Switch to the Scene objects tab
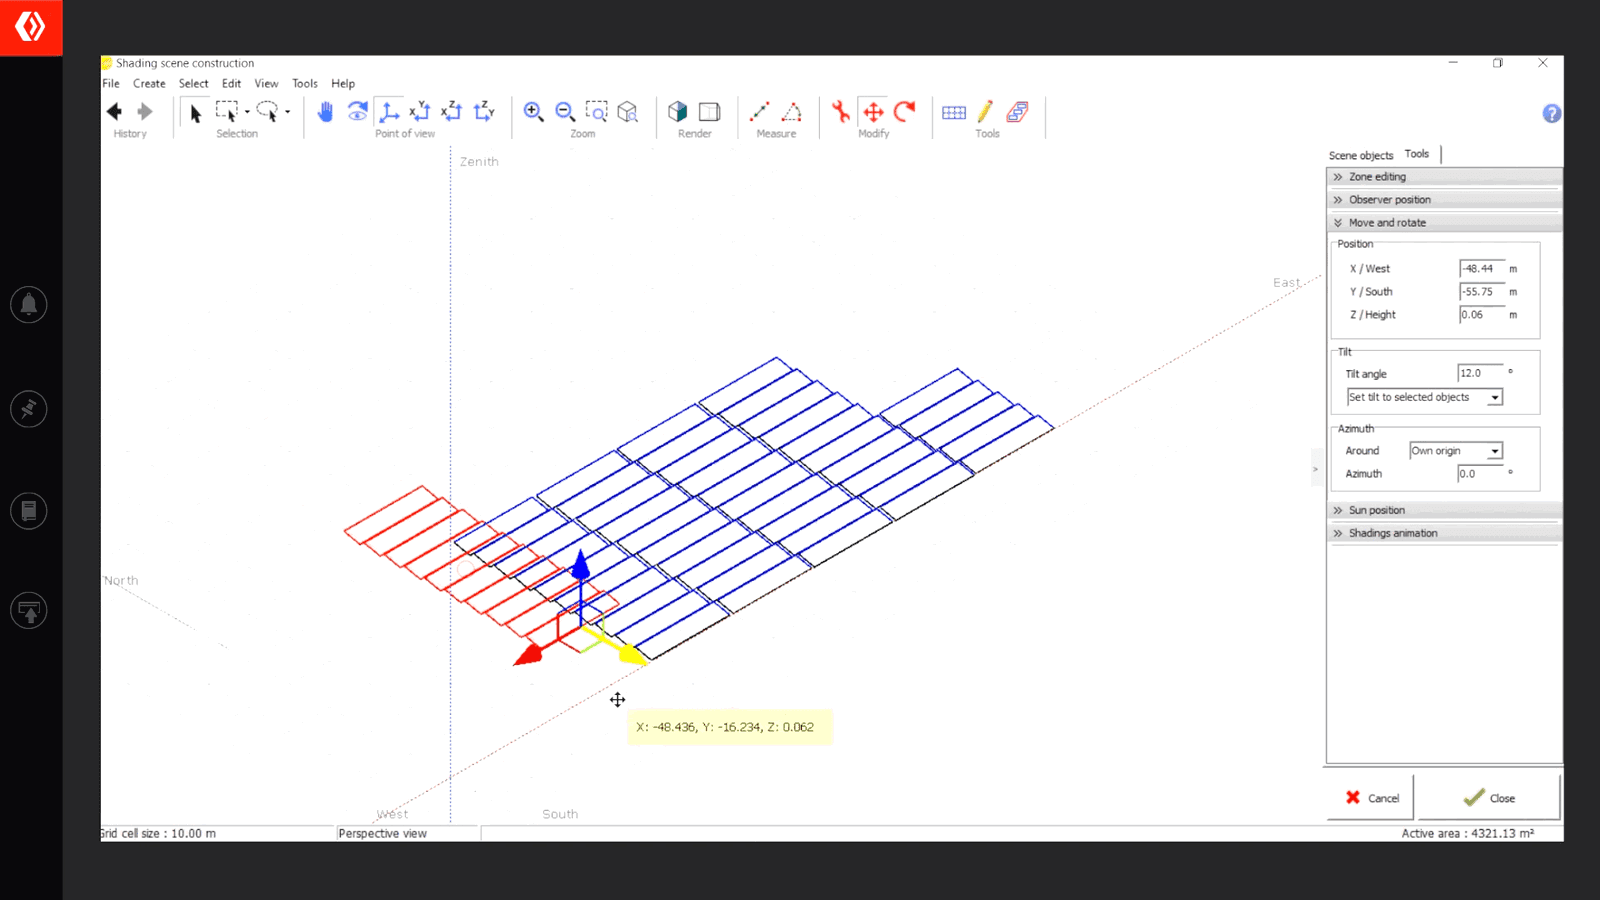Screen dimensions: 1600x900 click(x=1361, y=155)
